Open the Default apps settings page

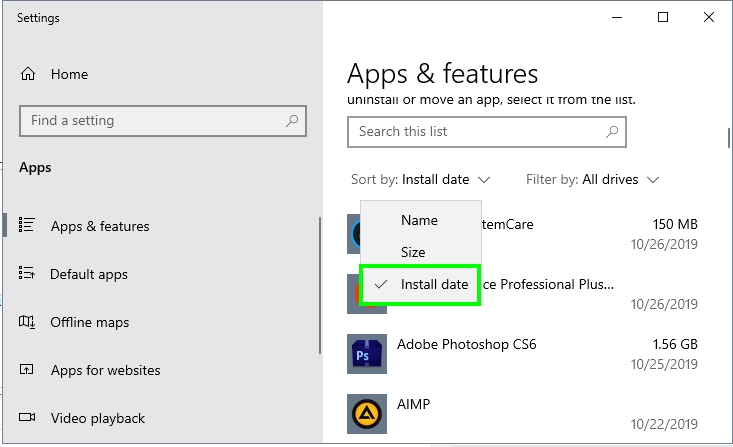[89, 274]
